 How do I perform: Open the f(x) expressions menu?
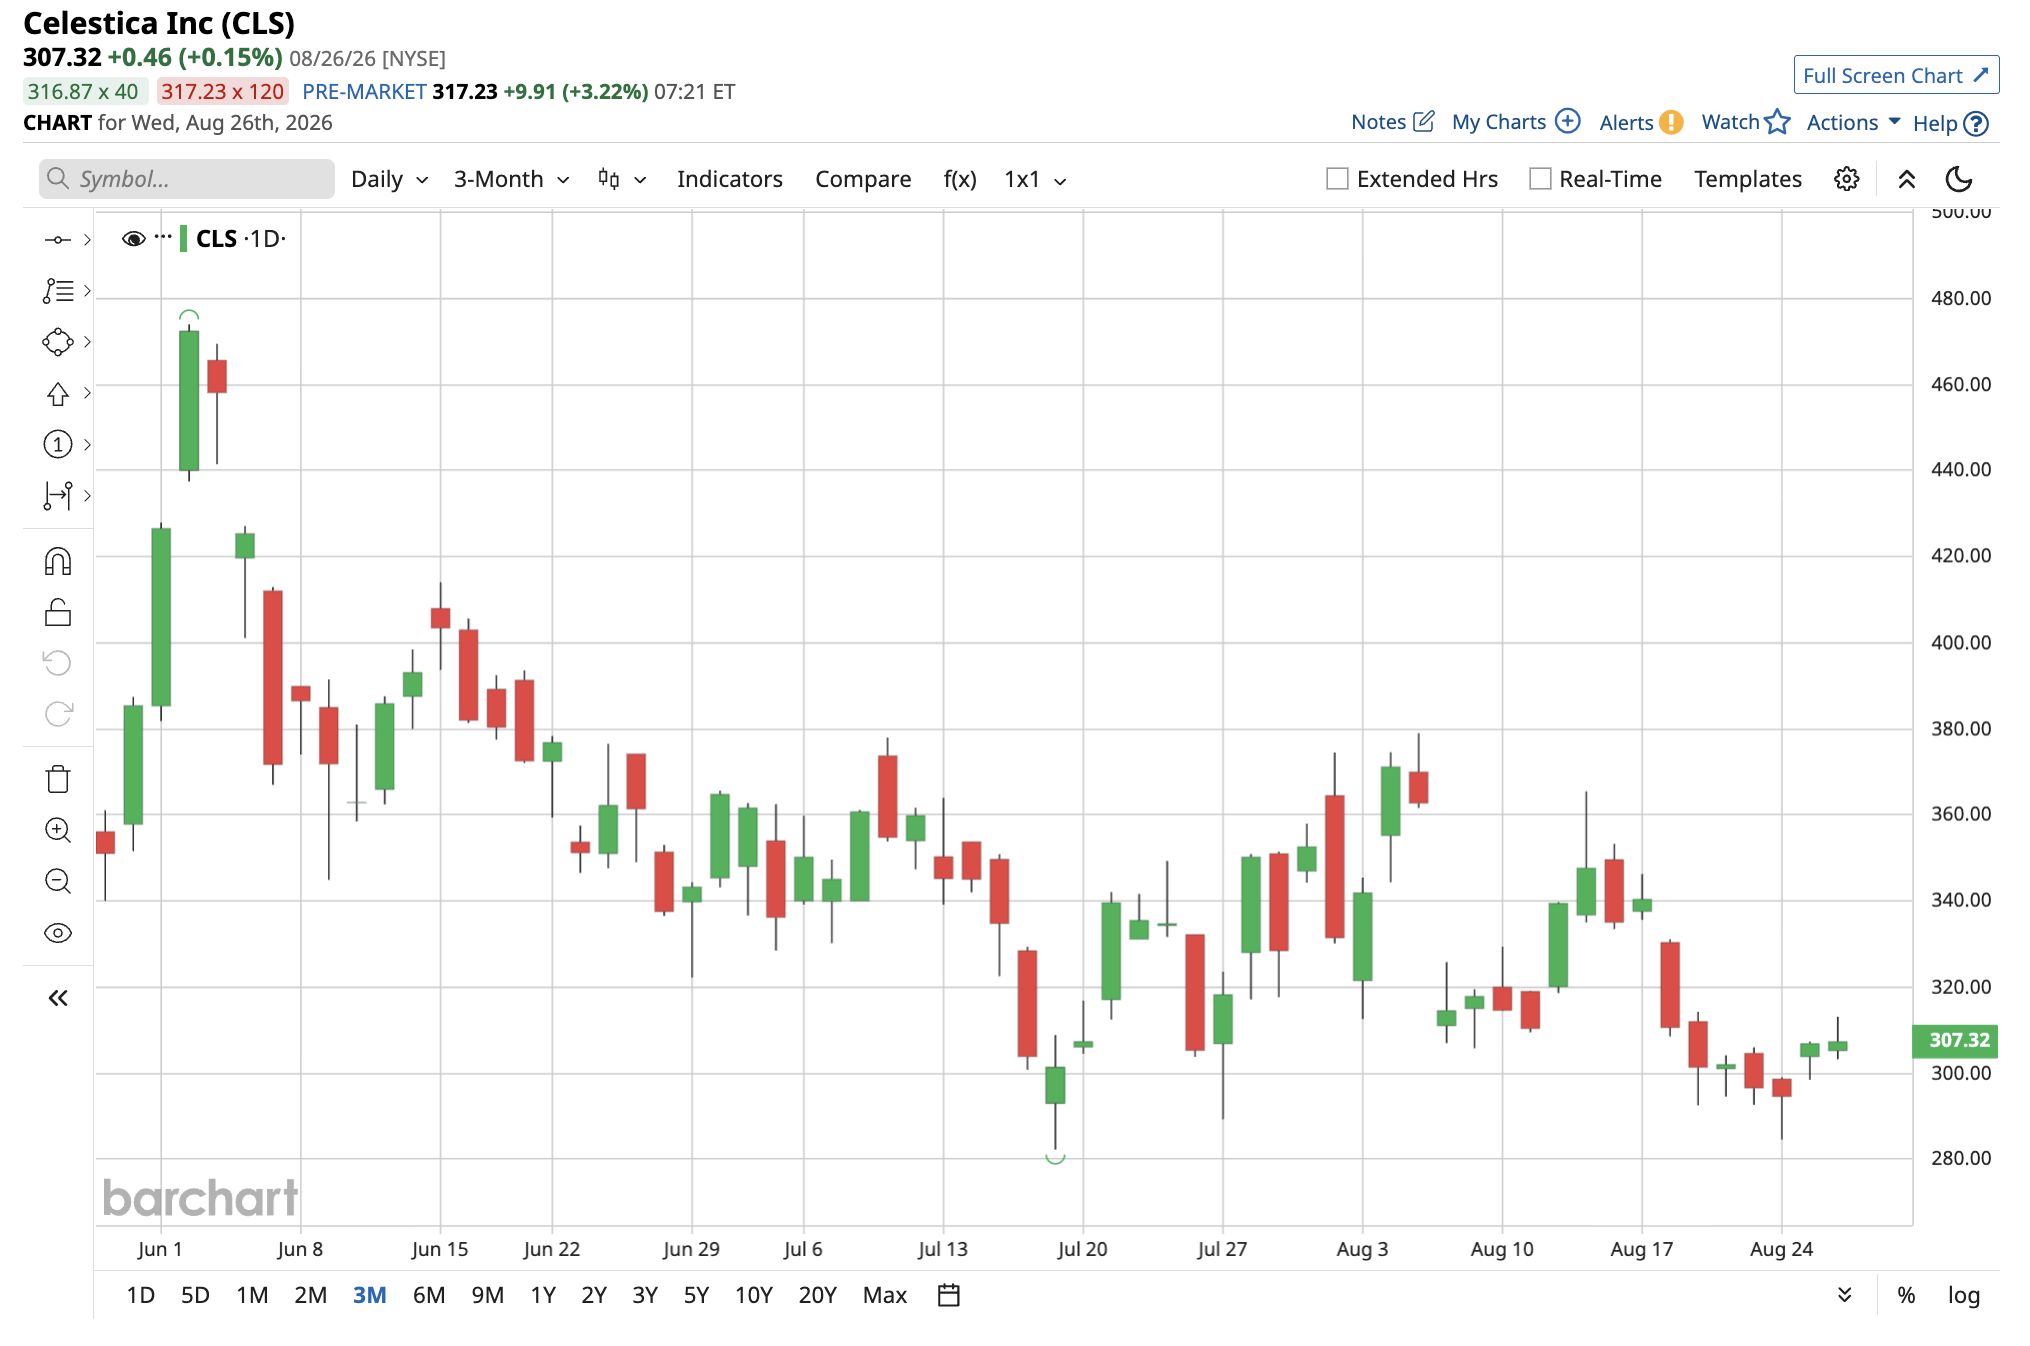pyautogui.click(x=960, y=179)
